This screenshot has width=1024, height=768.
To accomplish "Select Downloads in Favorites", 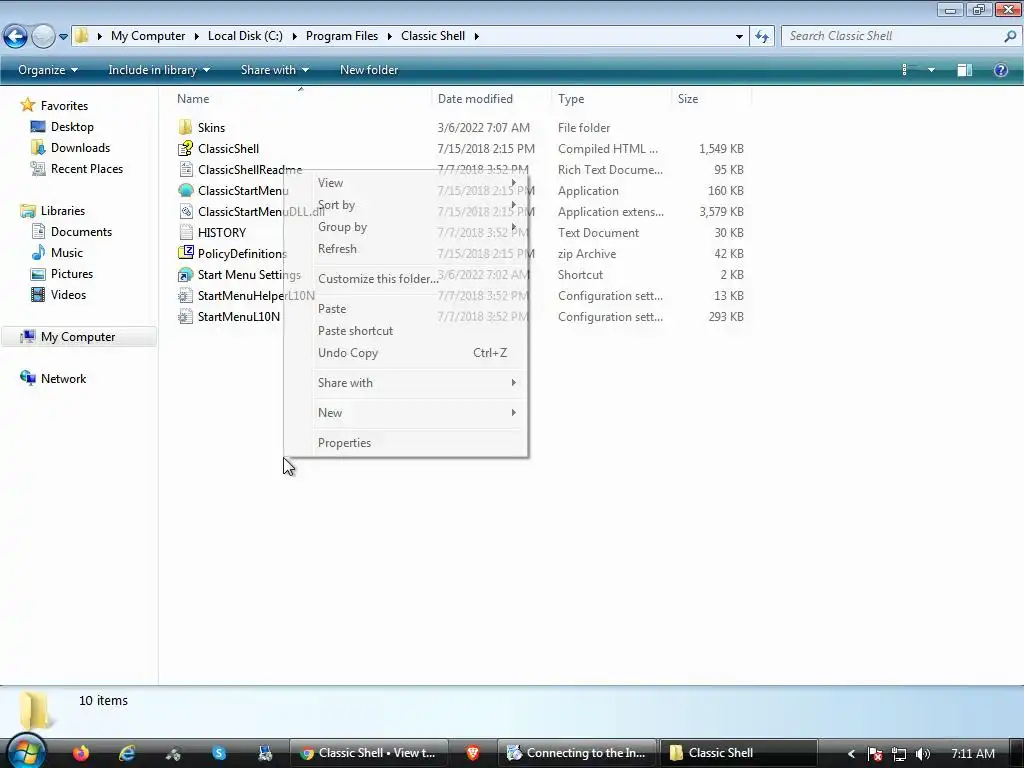I will (x=80, y=148).
